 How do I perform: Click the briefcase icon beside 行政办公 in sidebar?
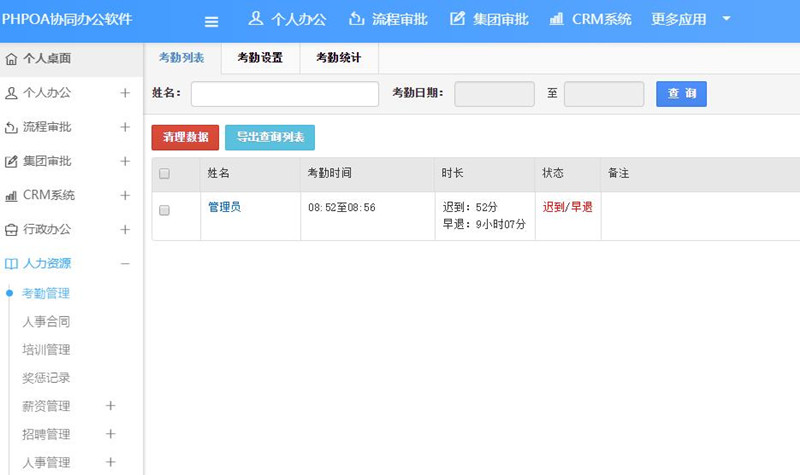pos(11,229)
